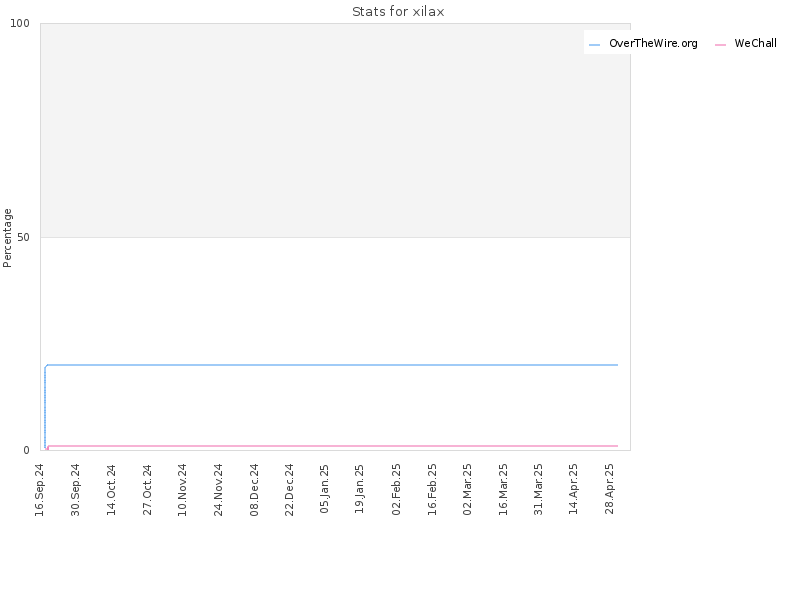Click the x-axis date 28.Apr.25
800x600 pixels.
tap(609, 489)
